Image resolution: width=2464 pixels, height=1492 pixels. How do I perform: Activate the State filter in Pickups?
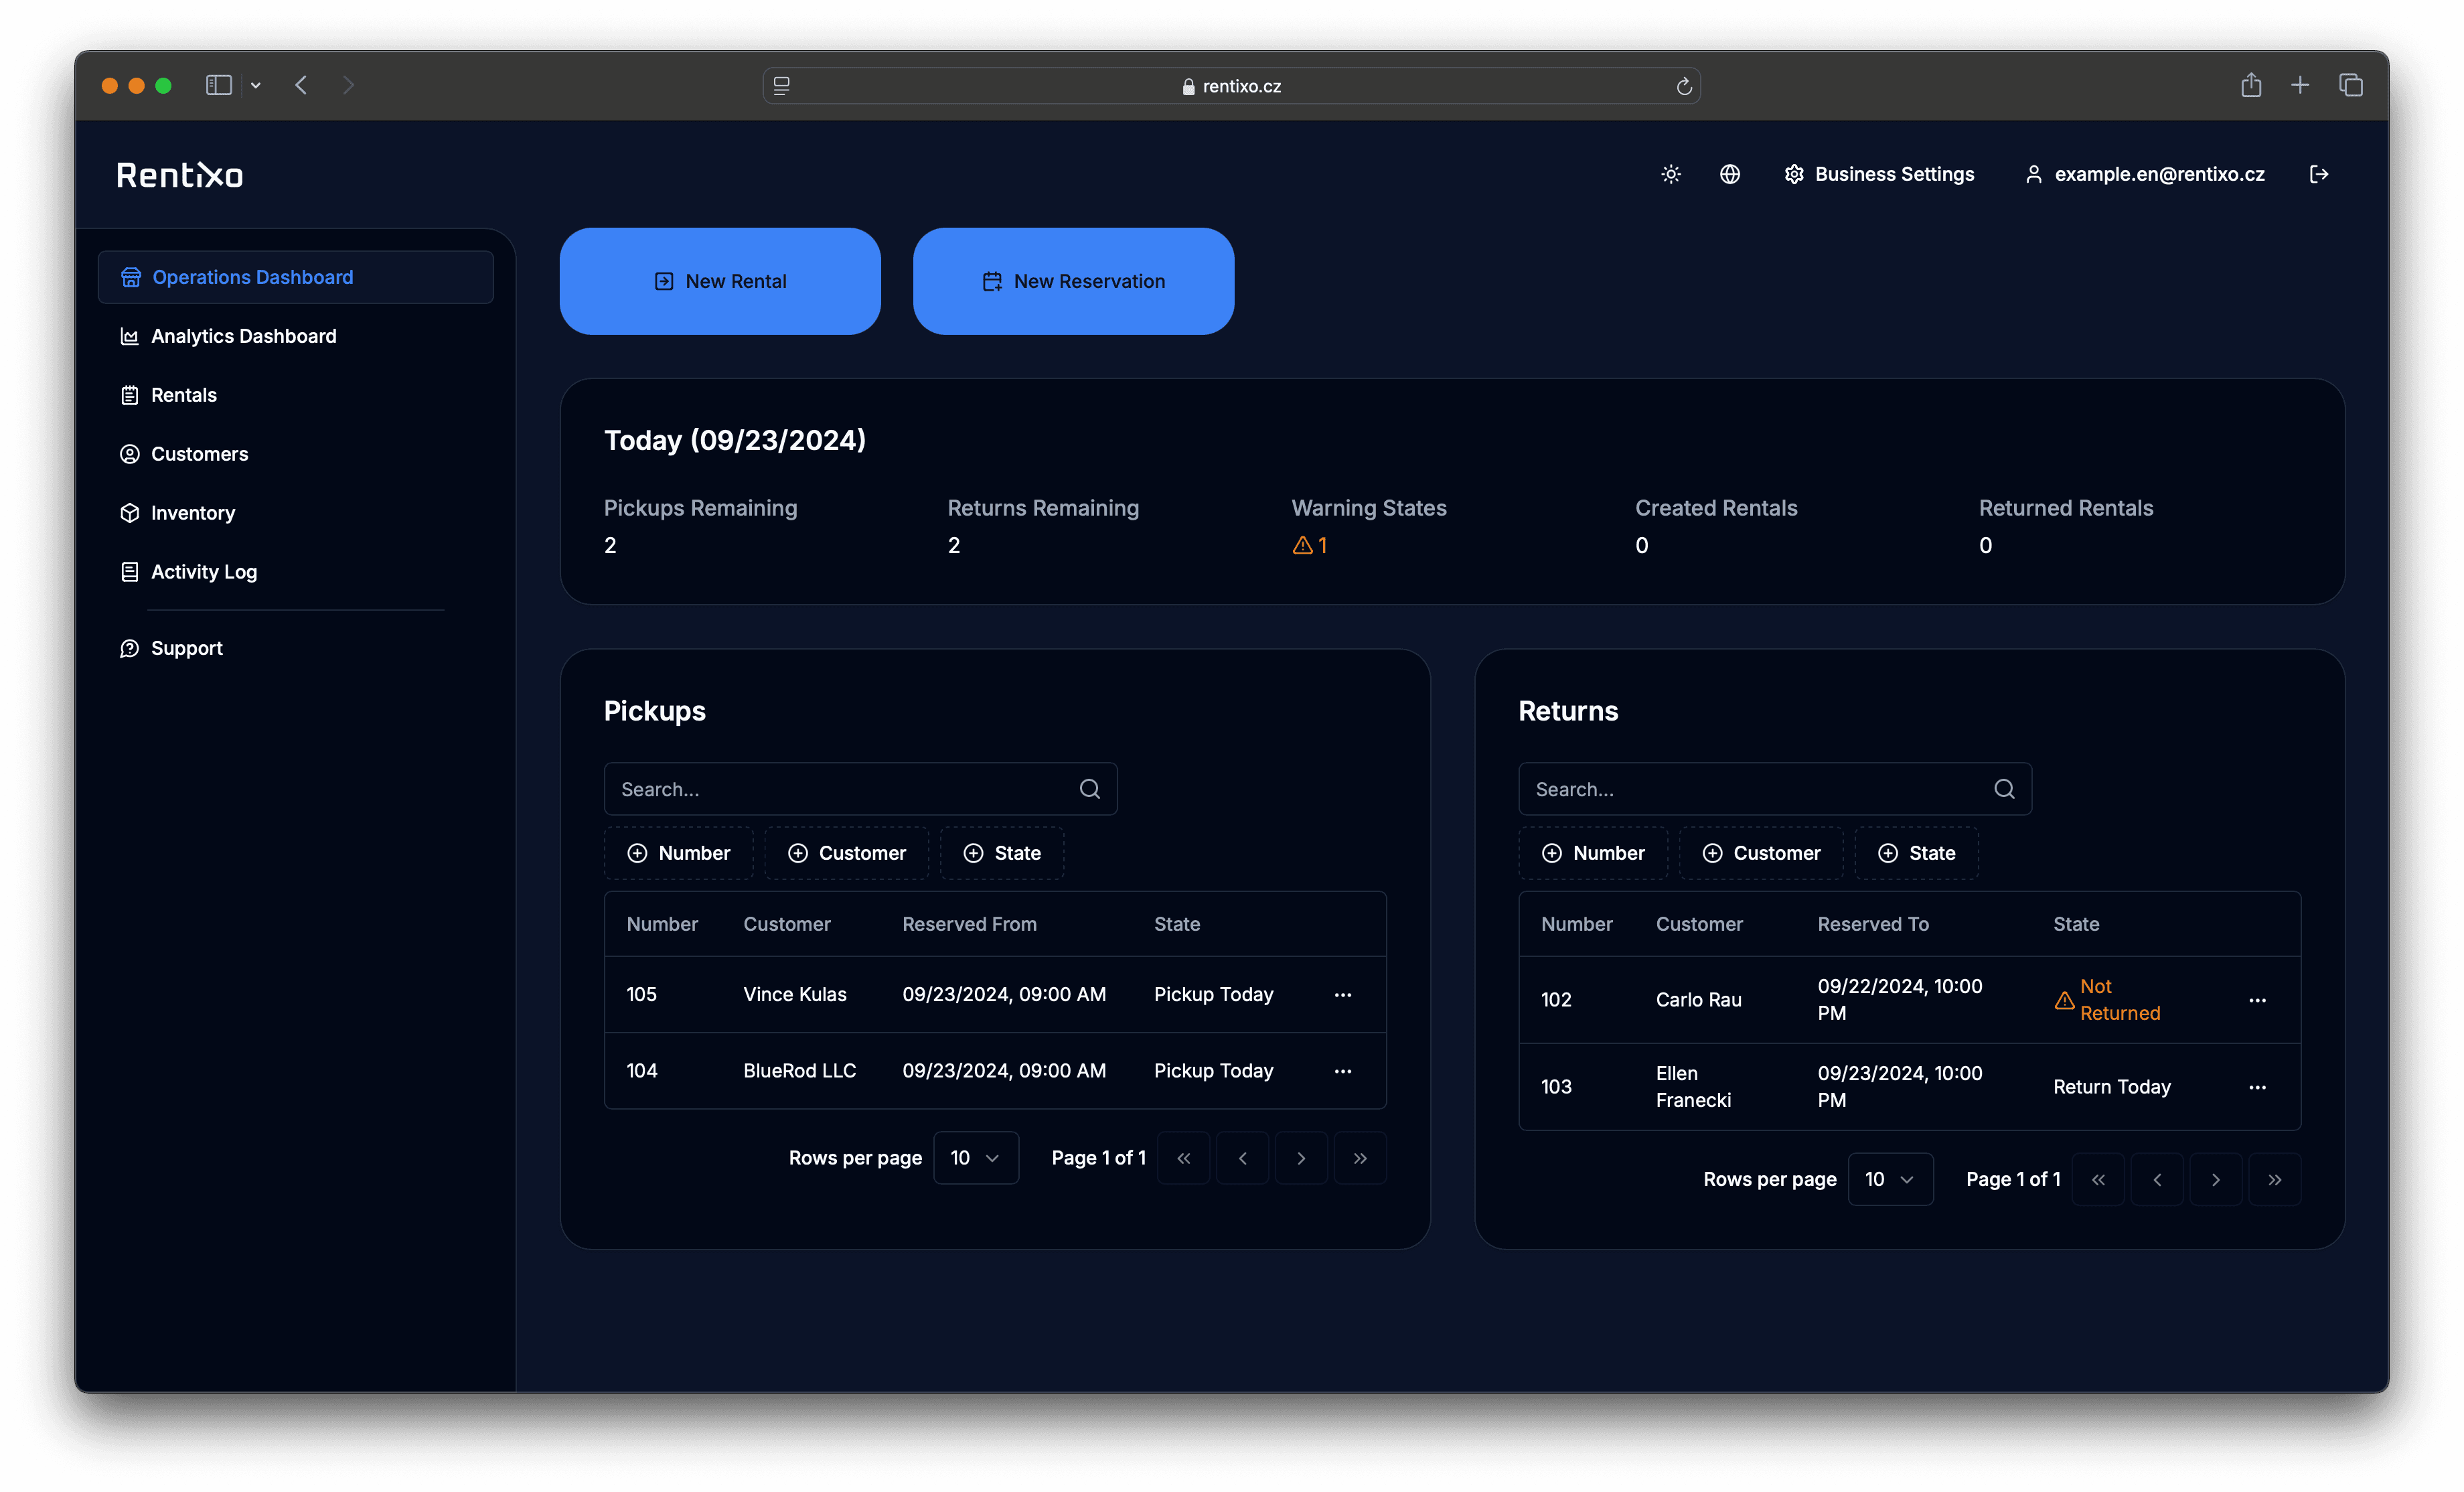click(x=1002, y=852)
